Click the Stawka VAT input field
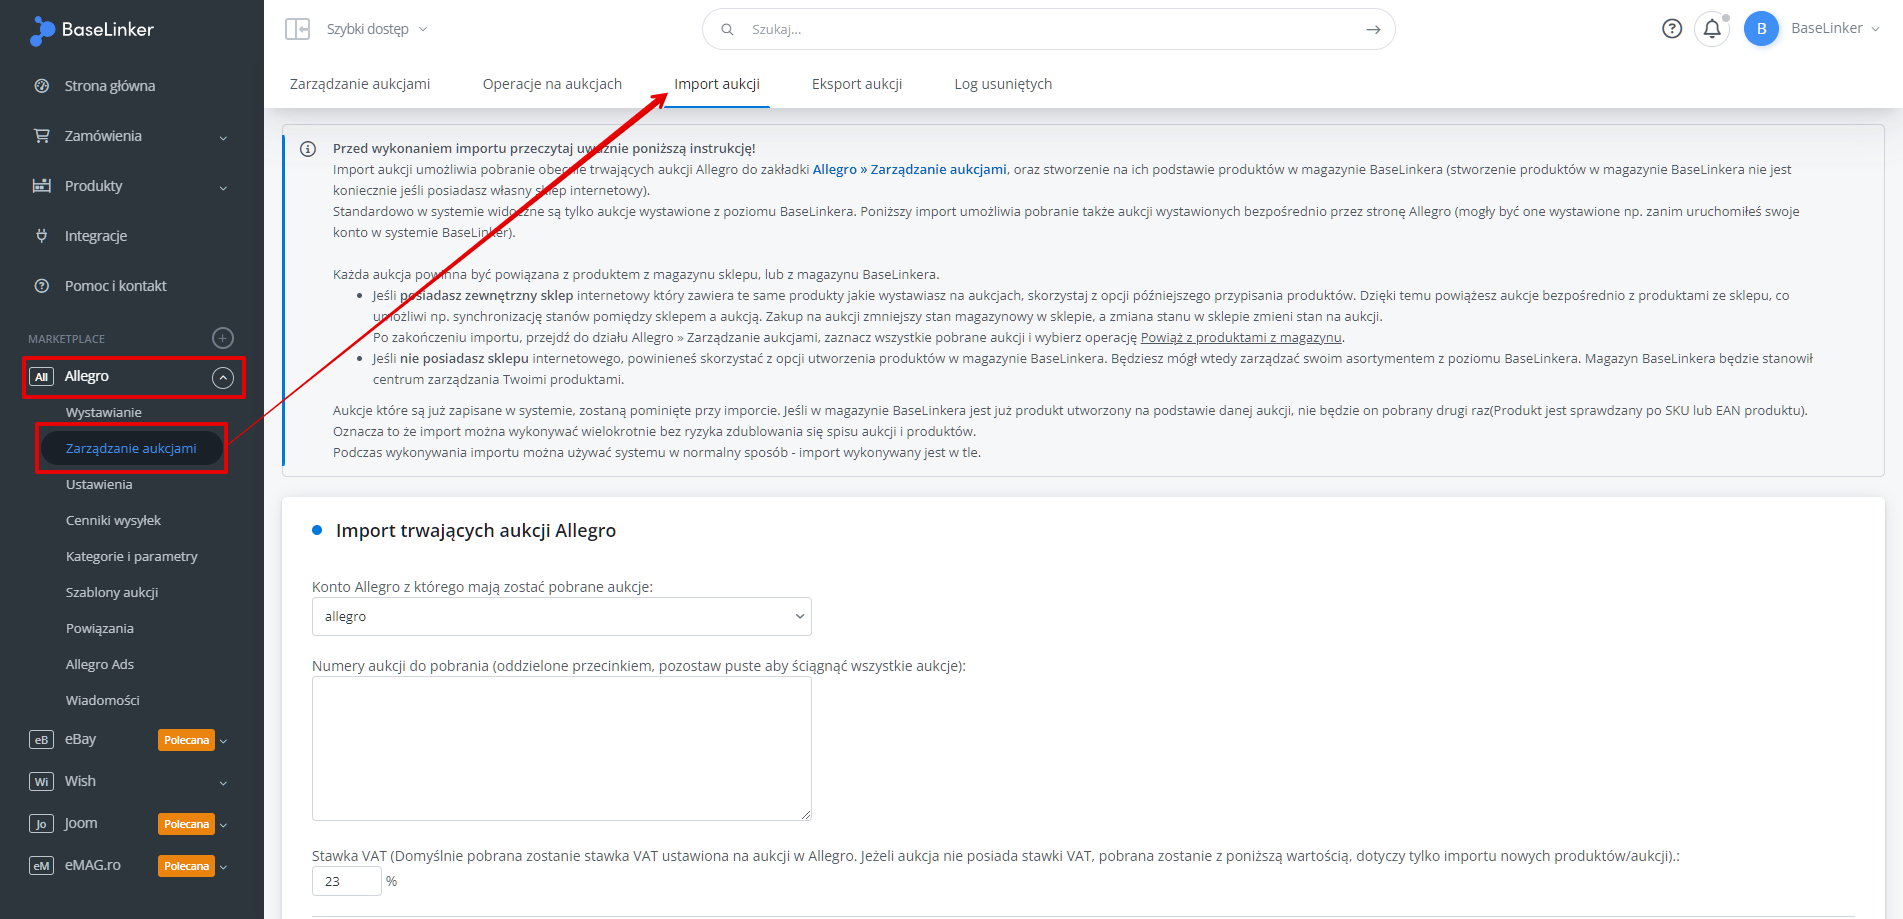Viewport: 1903px width, 919px height. click(346, 881)
